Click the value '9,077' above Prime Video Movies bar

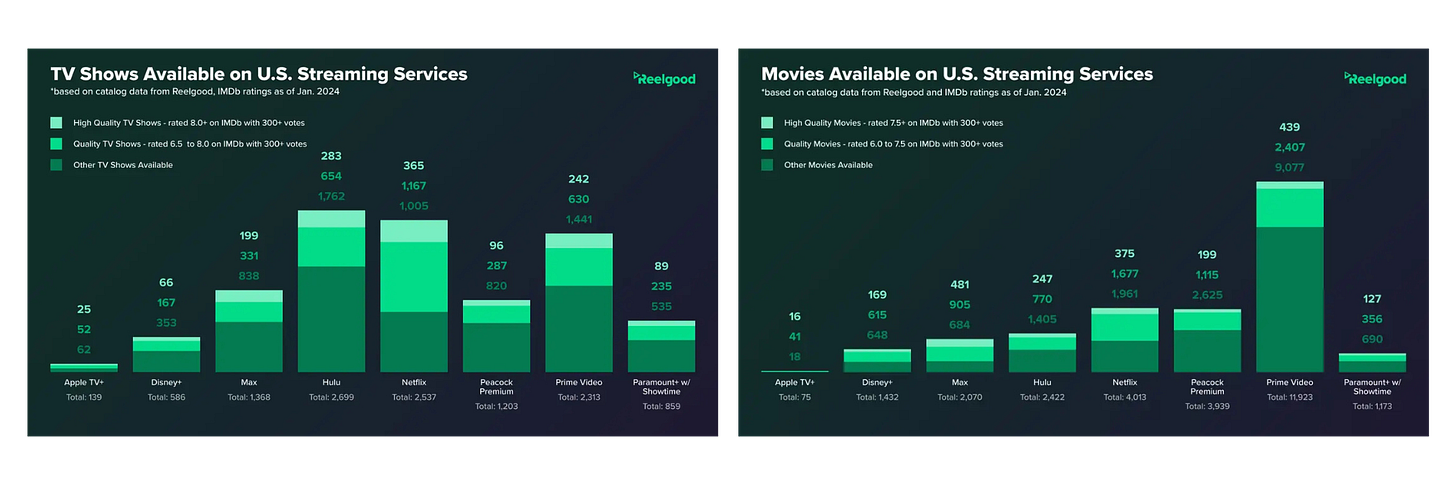1289,168
